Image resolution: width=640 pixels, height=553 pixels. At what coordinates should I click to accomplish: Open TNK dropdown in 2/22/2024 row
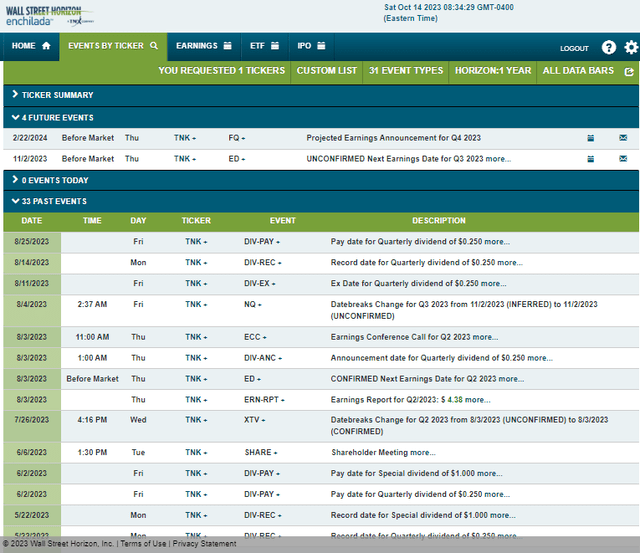[185, 138]
